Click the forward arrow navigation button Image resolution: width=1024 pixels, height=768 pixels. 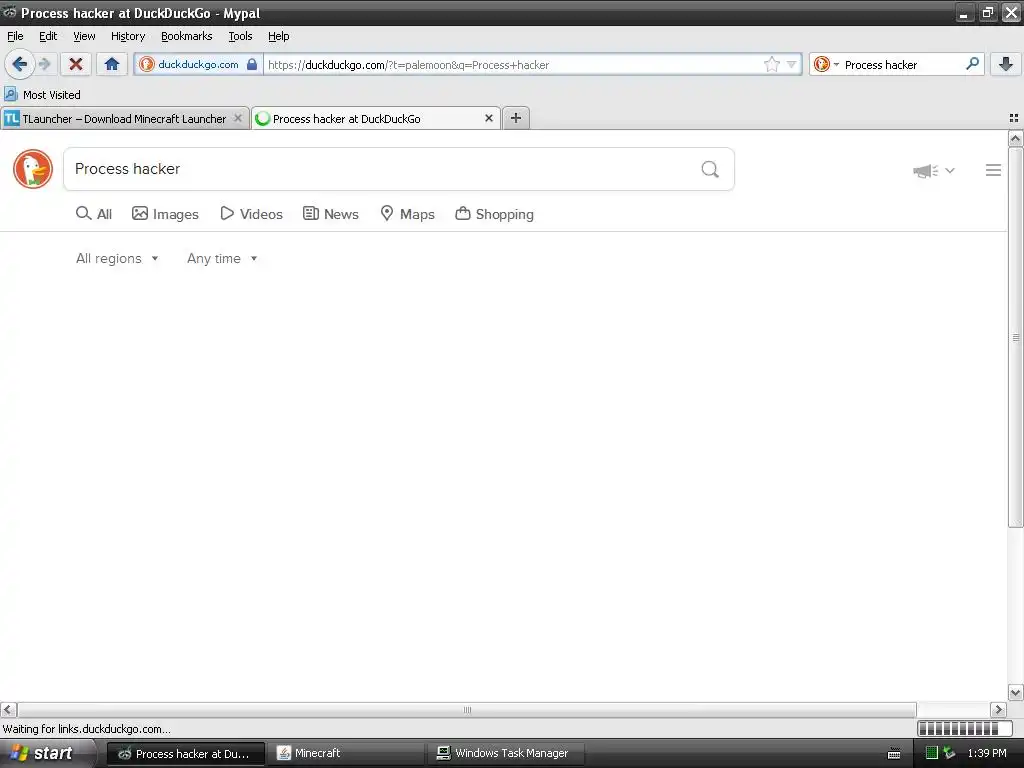[x=44, y=64]
